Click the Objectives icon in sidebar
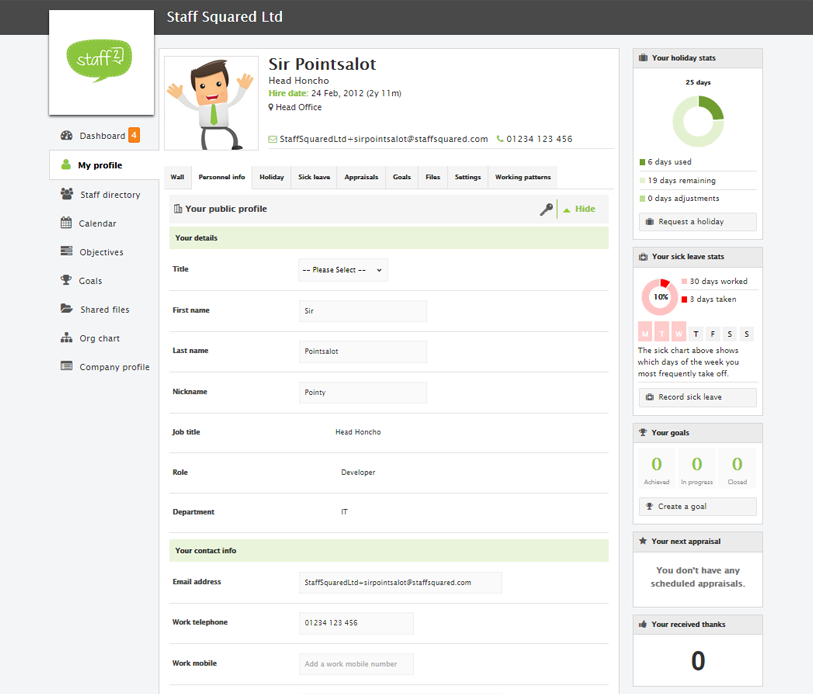 pos(64,251)
